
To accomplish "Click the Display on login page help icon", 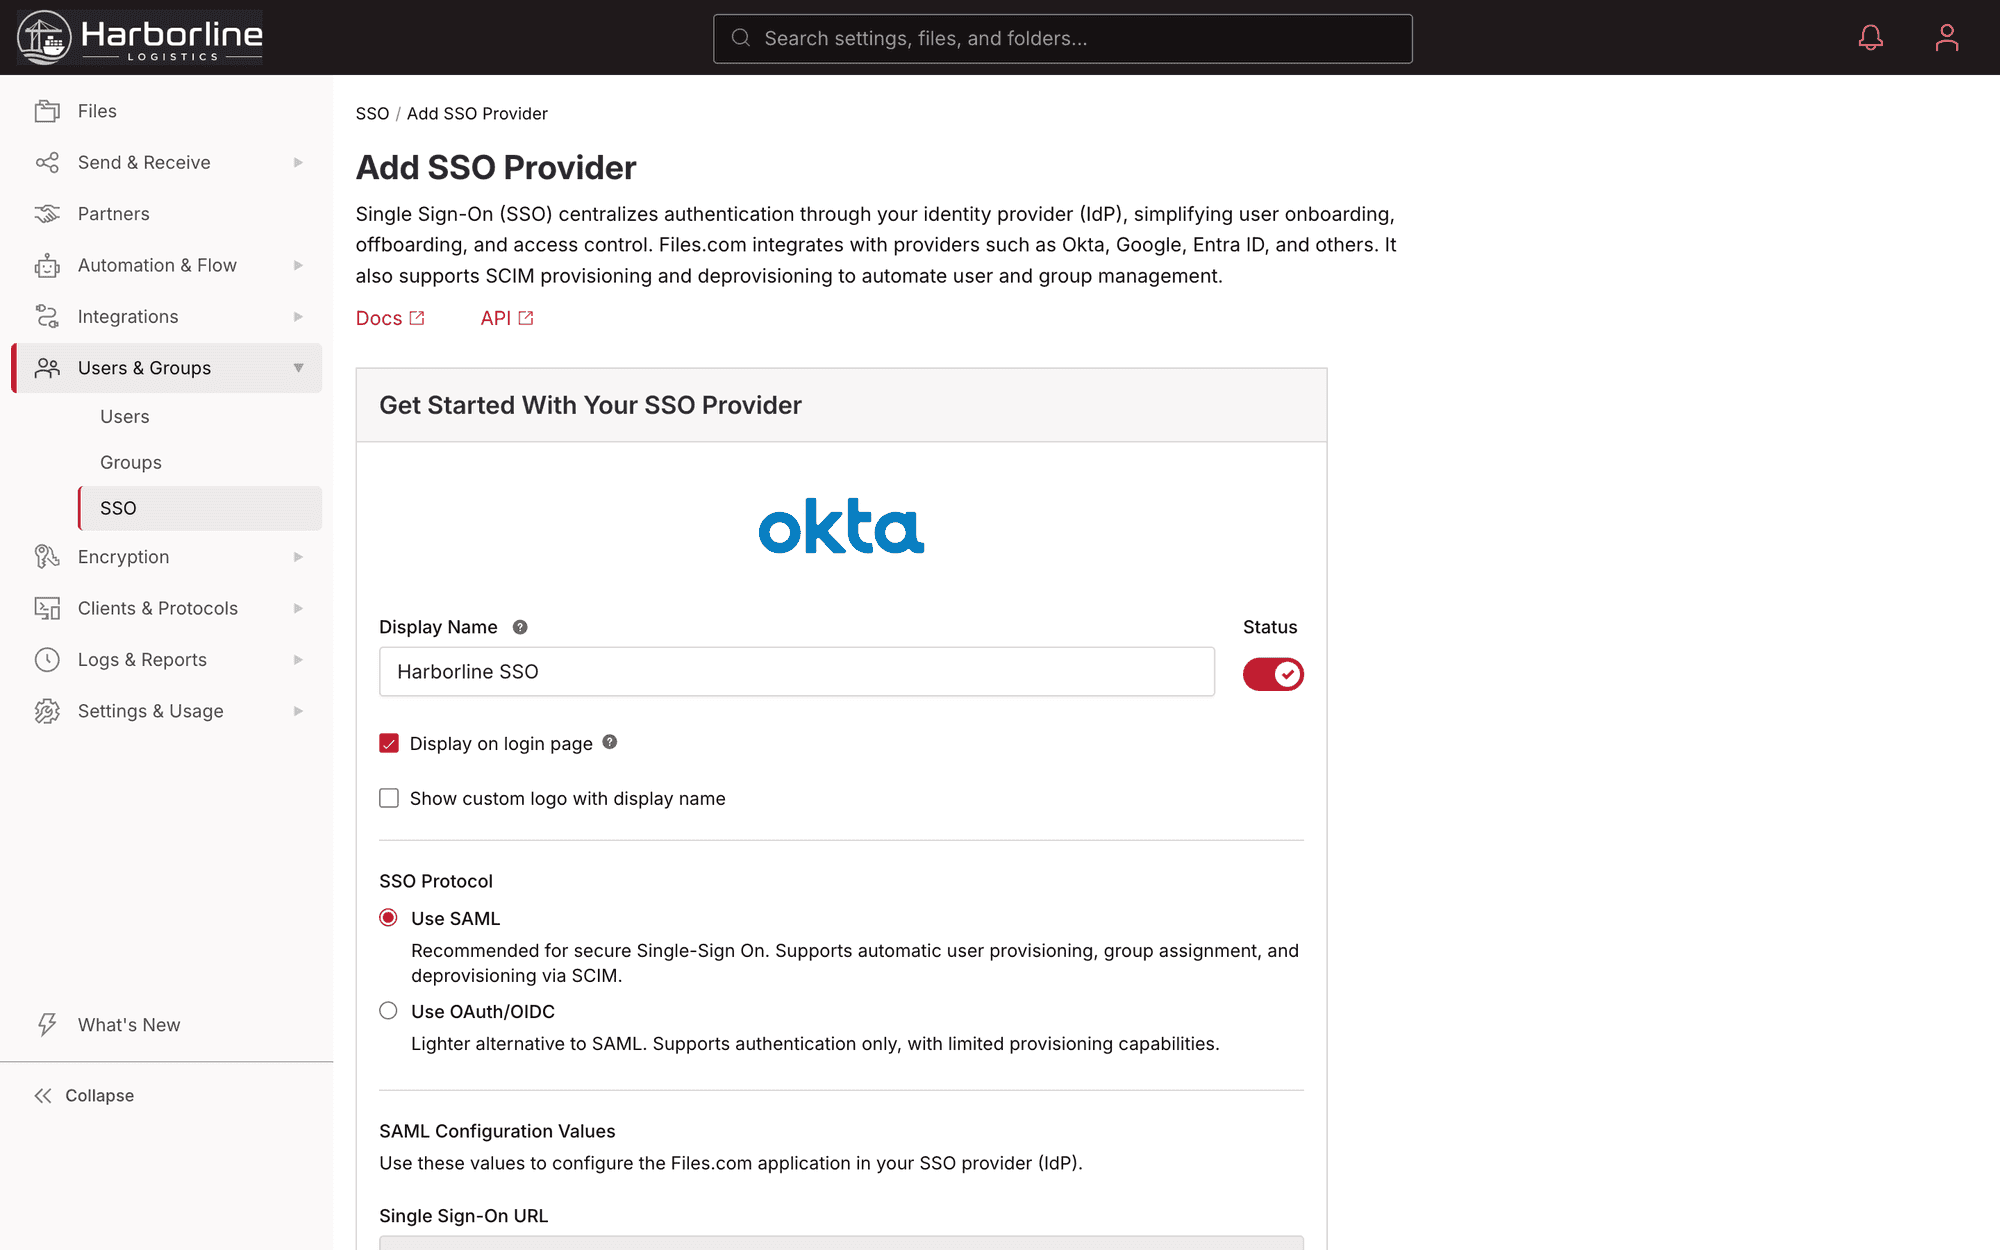I will pyautogui.click(x=610, y=742).
